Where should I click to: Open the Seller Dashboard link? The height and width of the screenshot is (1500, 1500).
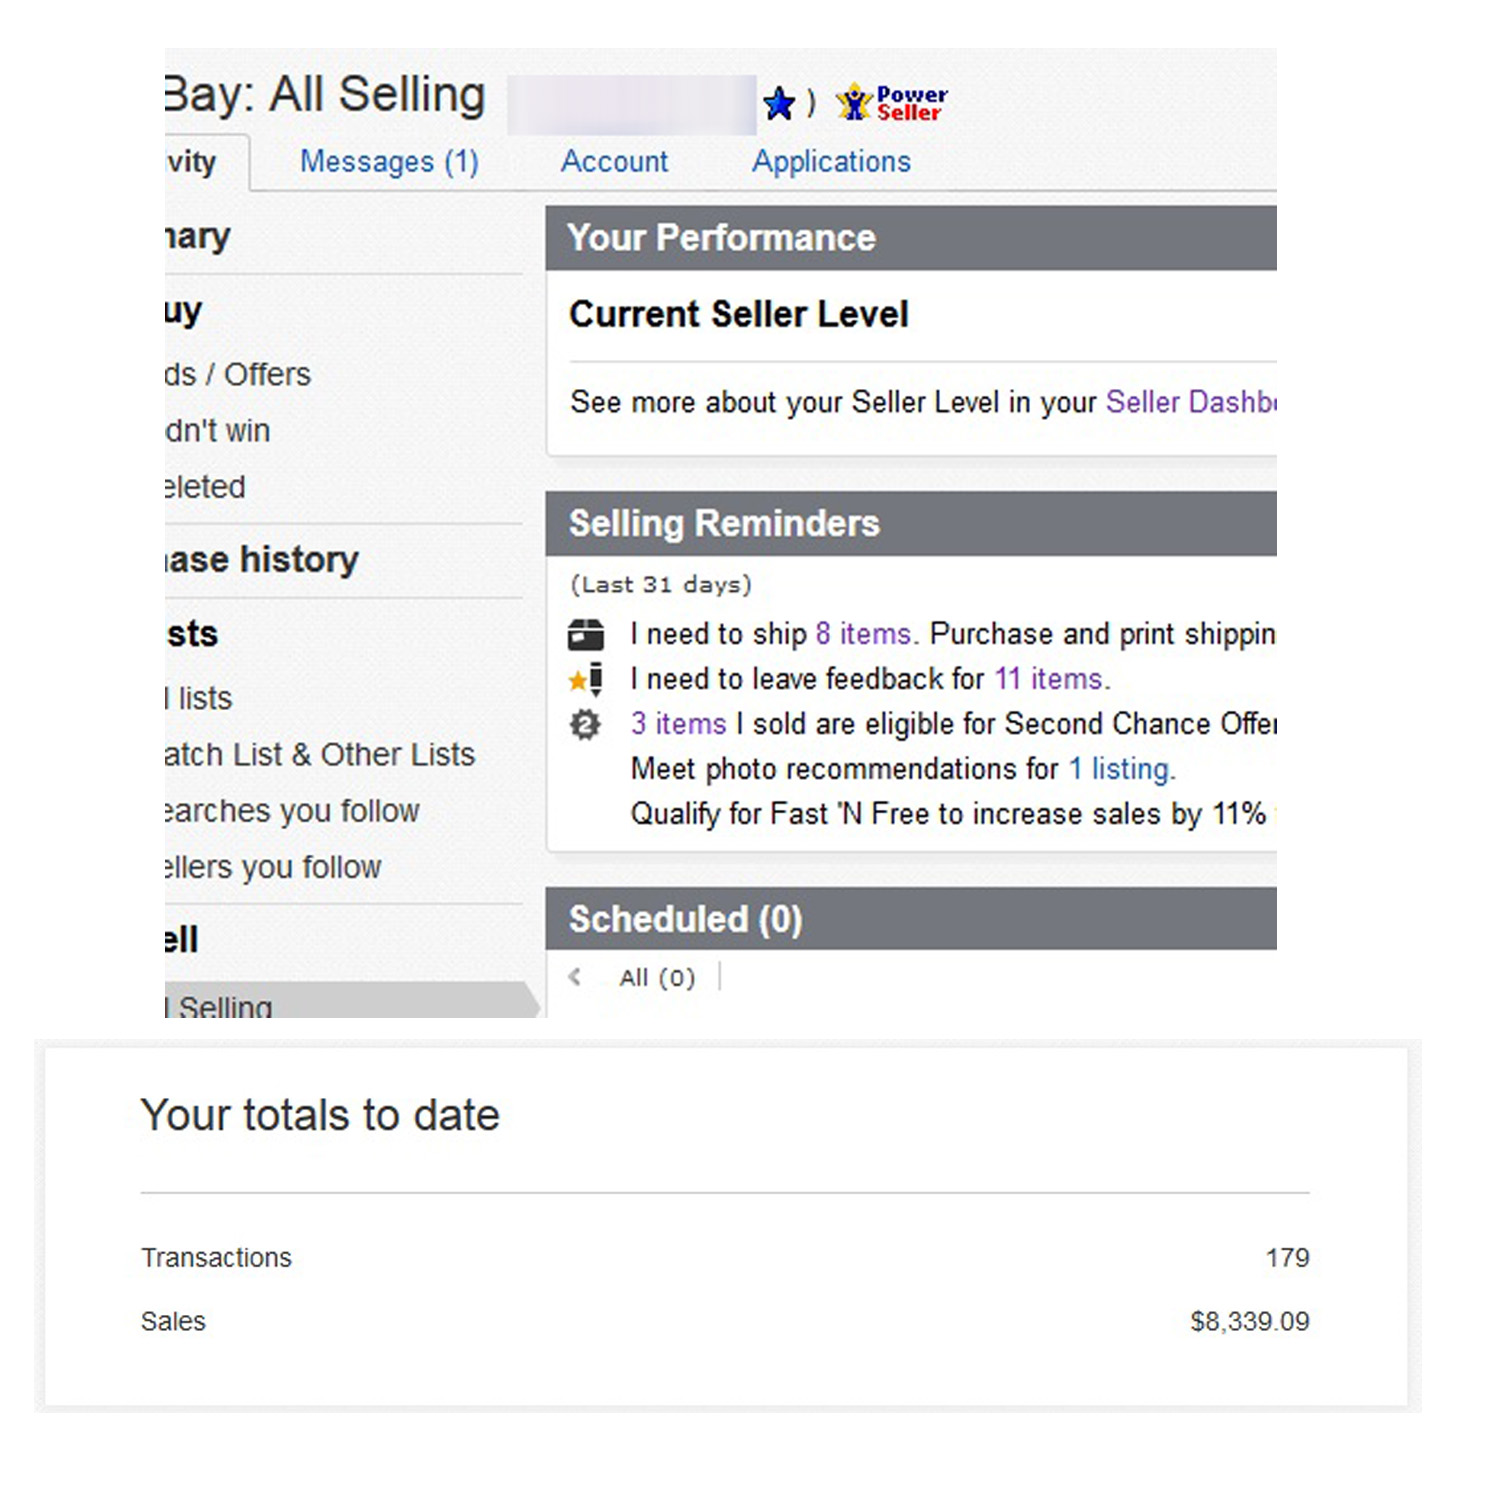[x=1190, y=402]
